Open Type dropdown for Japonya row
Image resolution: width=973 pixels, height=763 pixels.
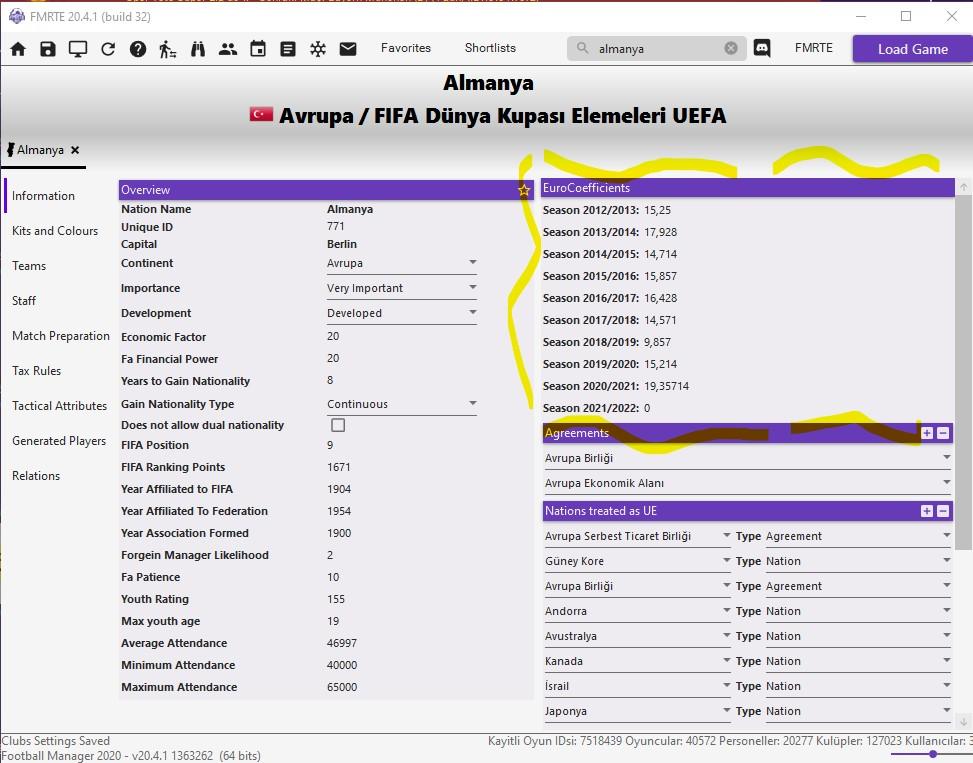(x=858, y=711)
